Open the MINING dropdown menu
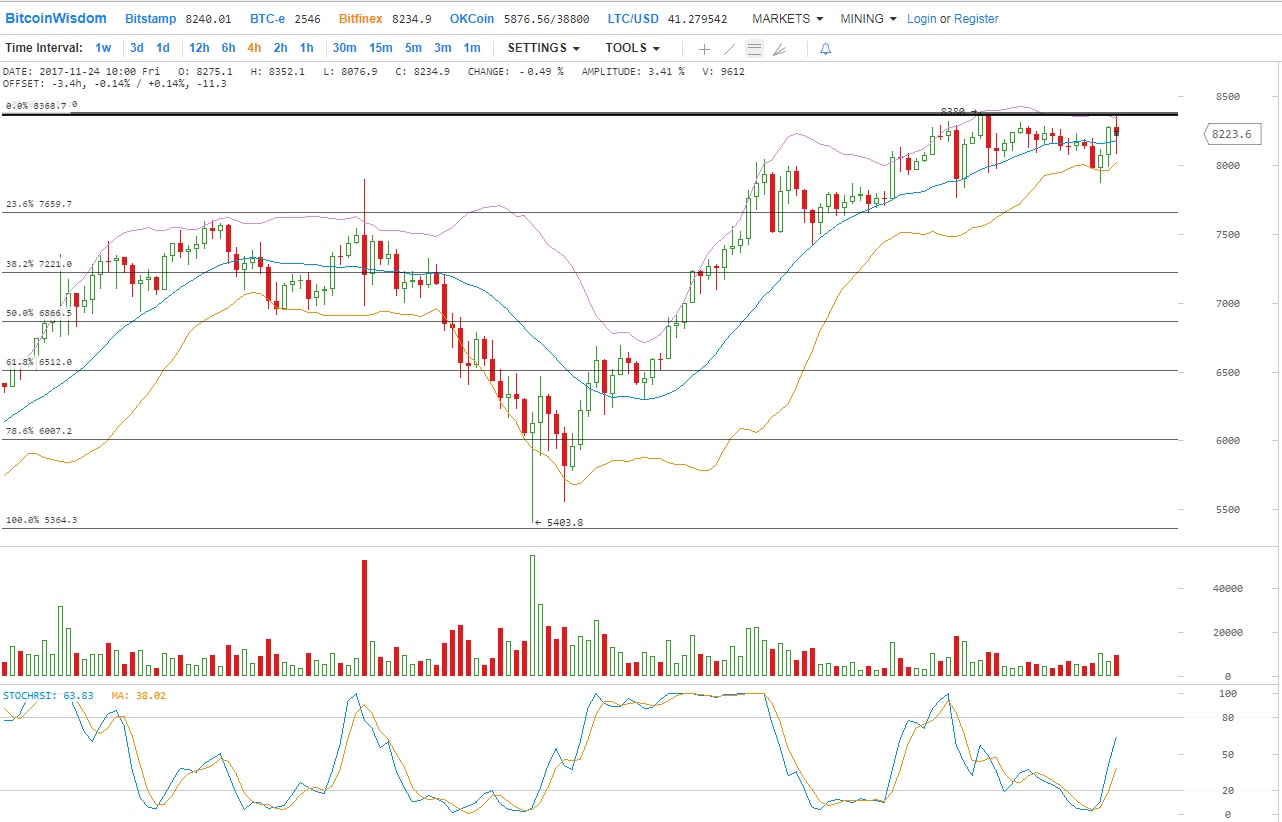 pyautogui.click(x=868, y=19)
